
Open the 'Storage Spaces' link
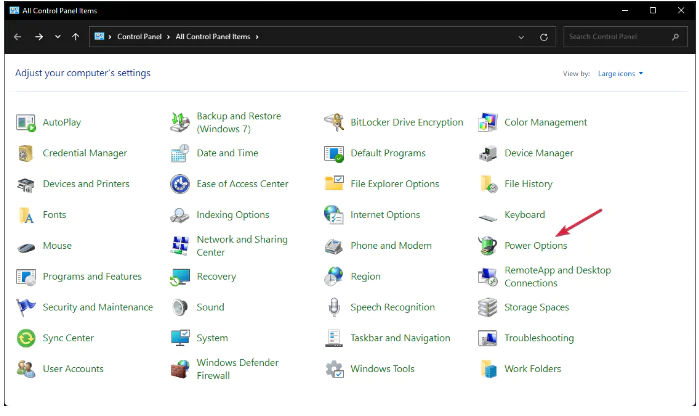click(x=537, y=307)
